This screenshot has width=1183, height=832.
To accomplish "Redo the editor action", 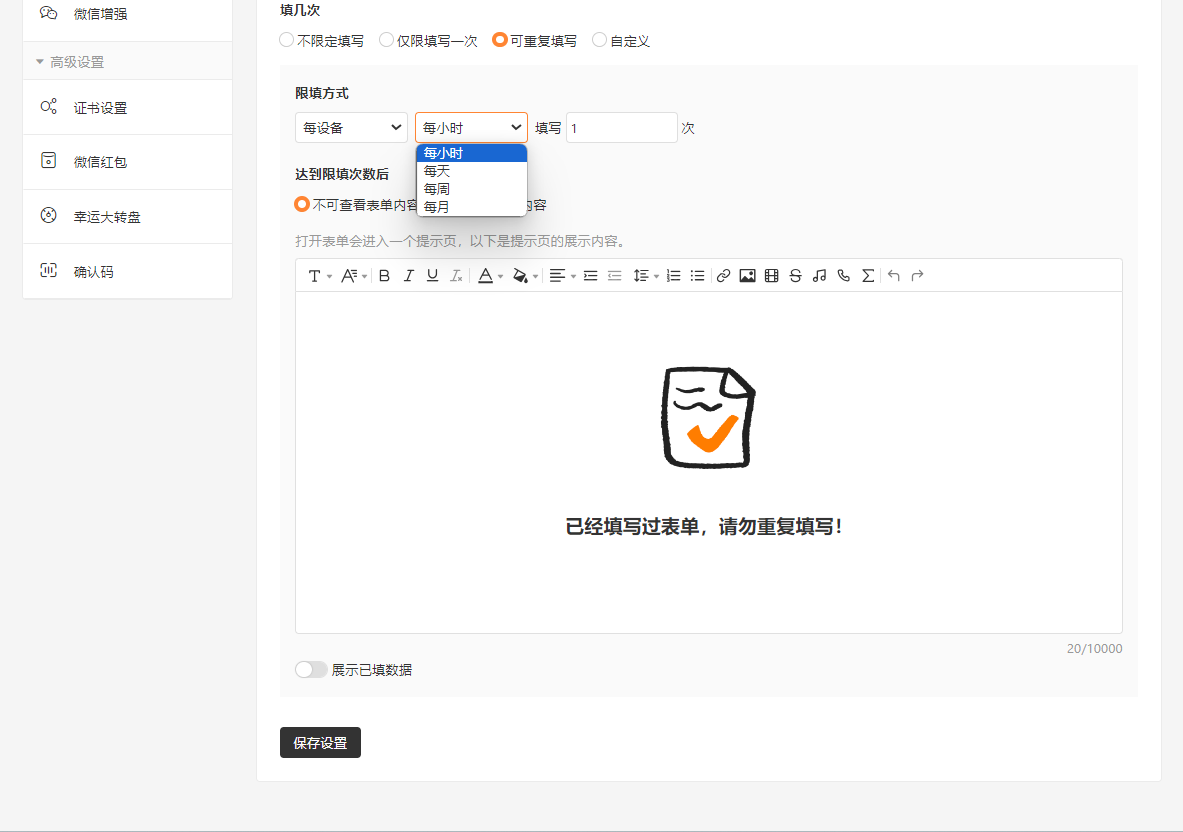I will [918, 276].
